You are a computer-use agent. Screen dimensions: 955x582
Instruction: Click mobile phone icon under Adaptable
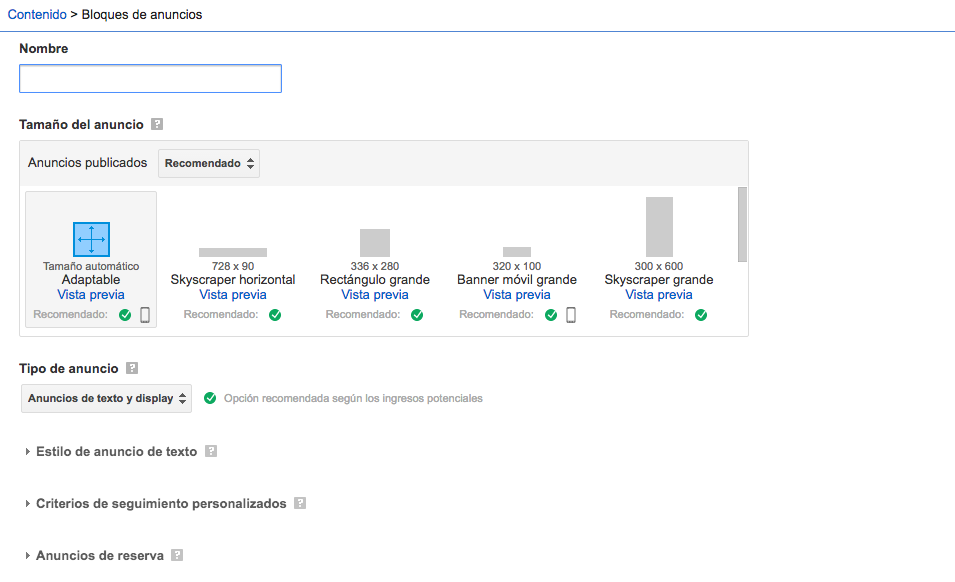coord(145,315)
